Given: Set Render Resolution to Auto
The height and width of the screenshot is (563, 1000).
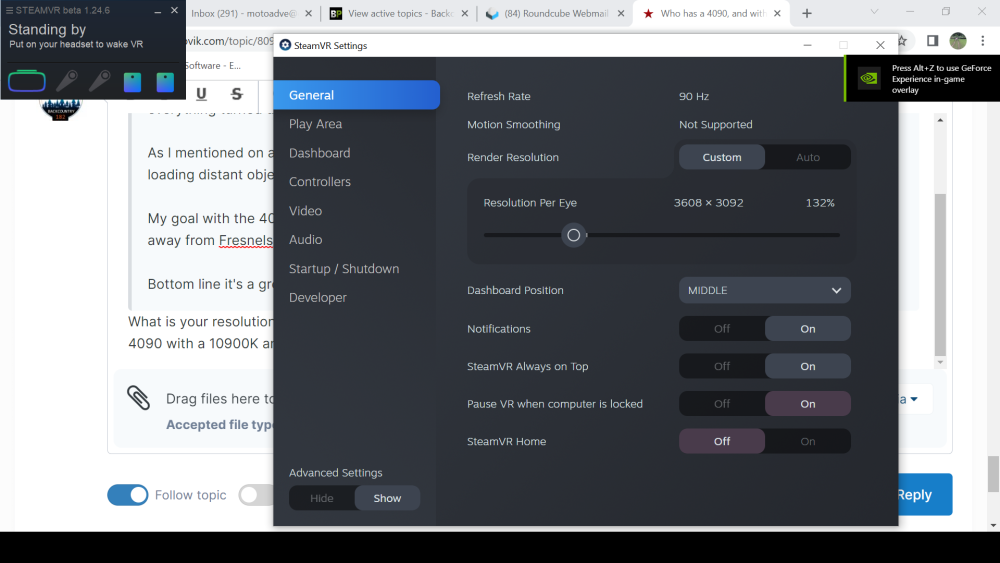Looking at the screenshot, I should pyautogui.click(x=807, y=157).
